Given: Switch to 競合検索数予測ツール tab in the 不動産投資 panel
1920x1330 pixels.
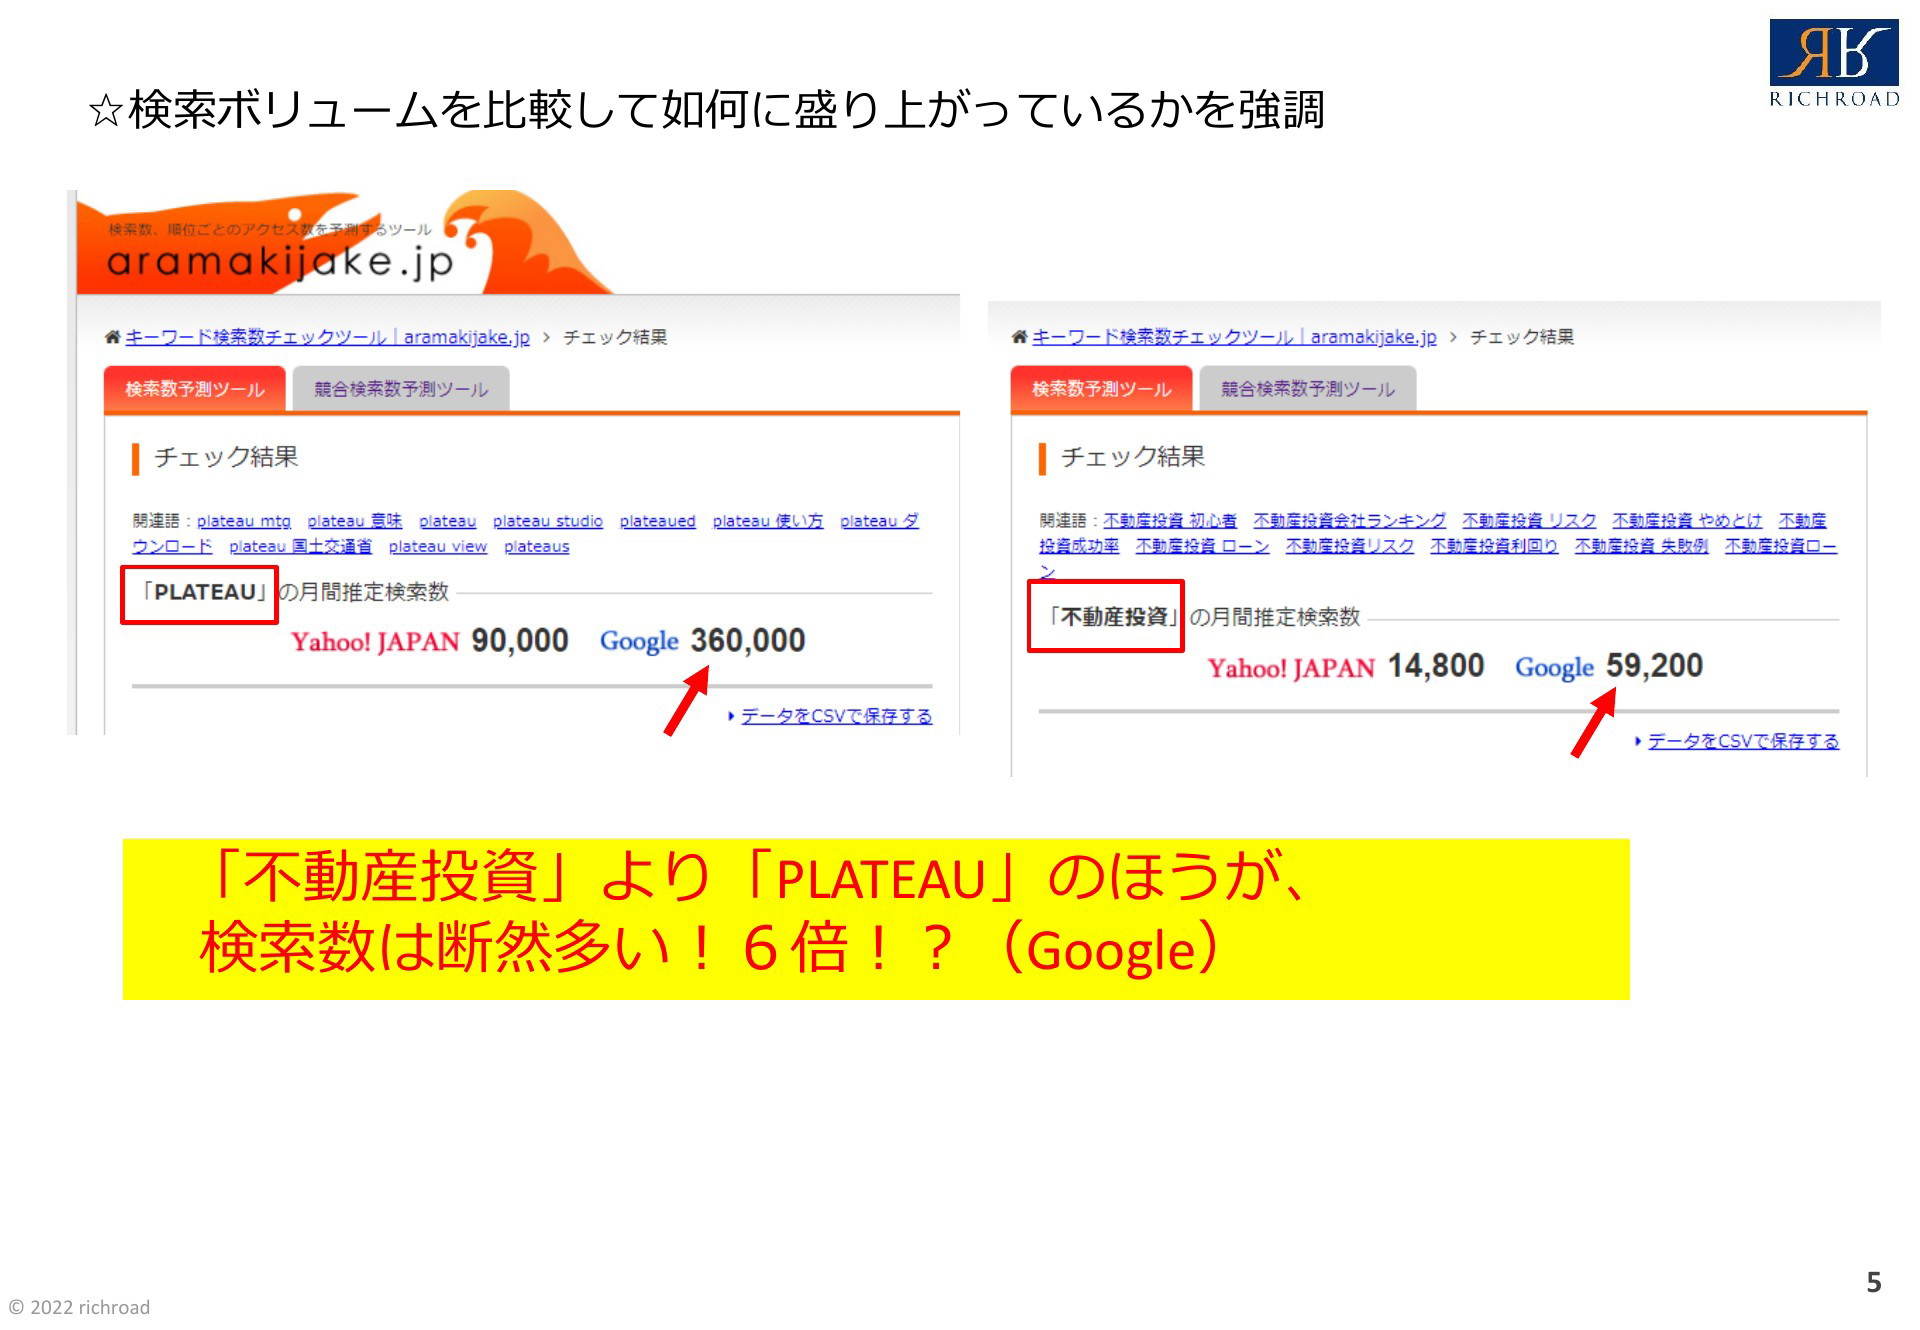Looking at the screenshot, I should tap(1308, 389).
